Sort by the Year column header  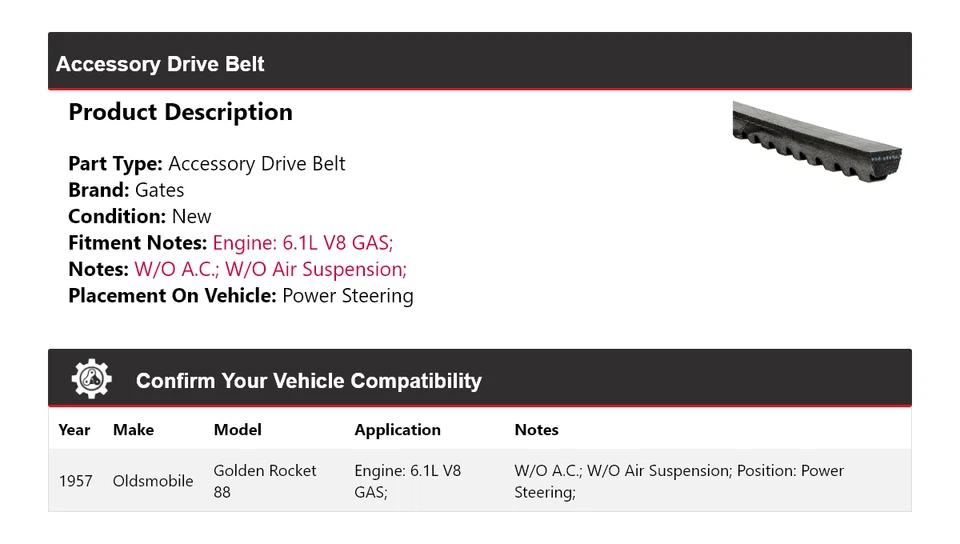[74, 430]
